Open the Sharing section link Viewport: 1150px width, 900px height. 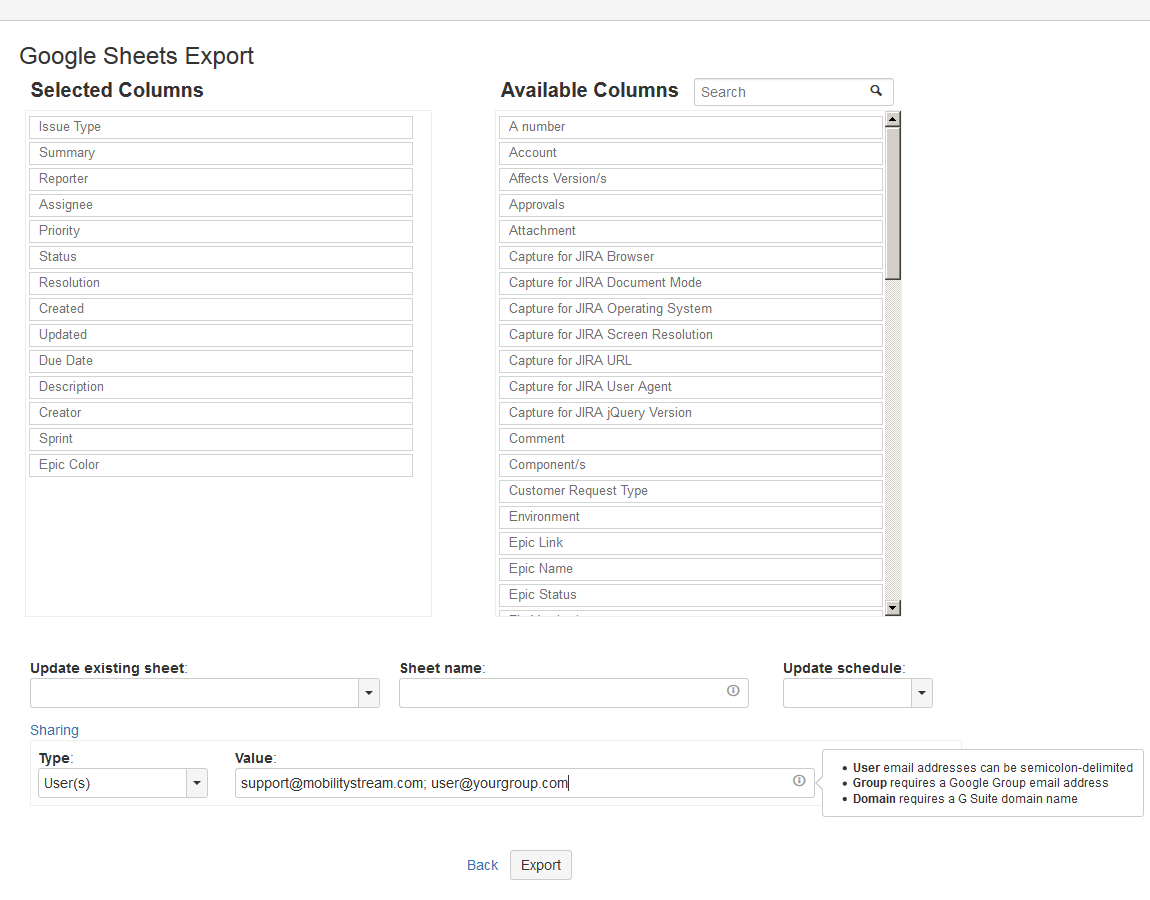point(54,730)
